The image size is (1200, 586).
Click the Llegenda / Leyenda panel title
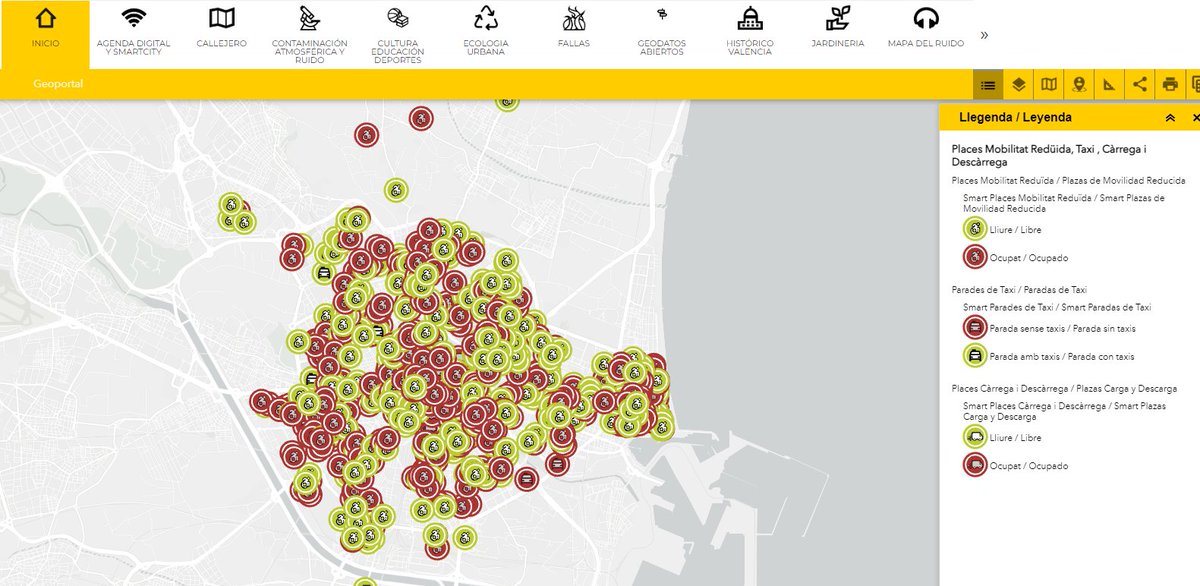[1015, 117]
